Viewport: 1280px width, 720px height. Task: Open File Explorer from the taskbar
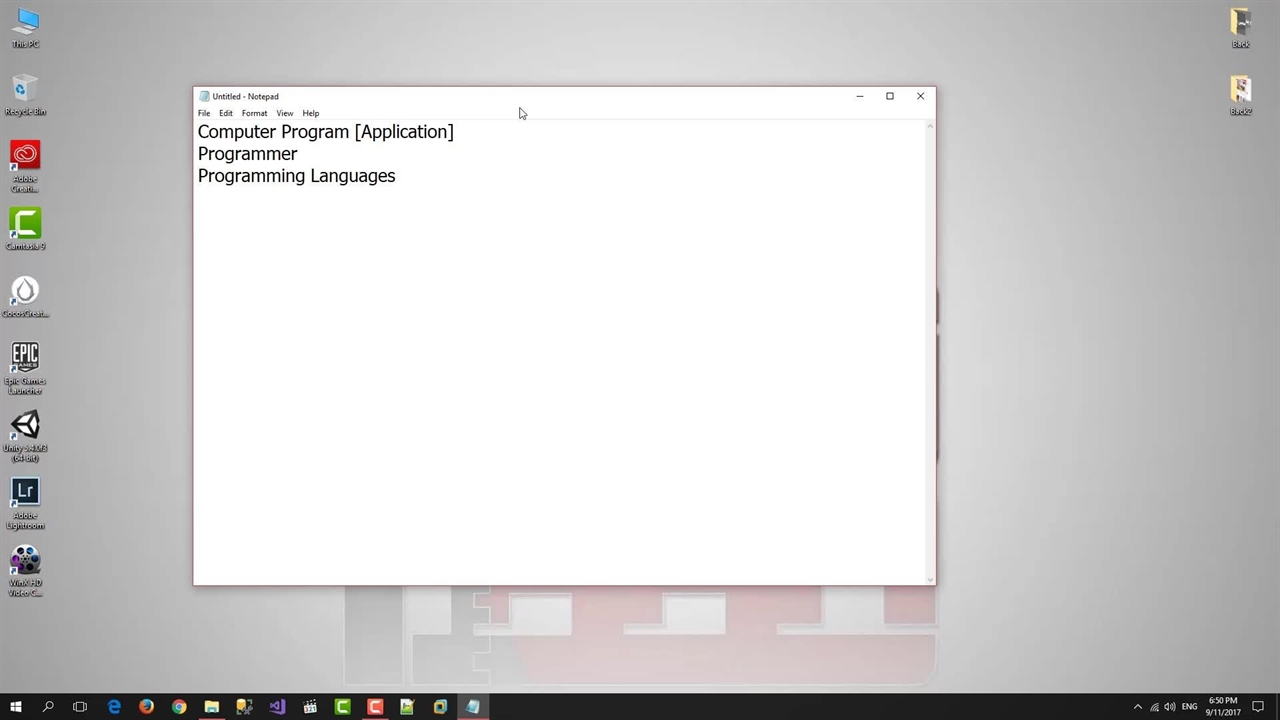click(212, 707)
